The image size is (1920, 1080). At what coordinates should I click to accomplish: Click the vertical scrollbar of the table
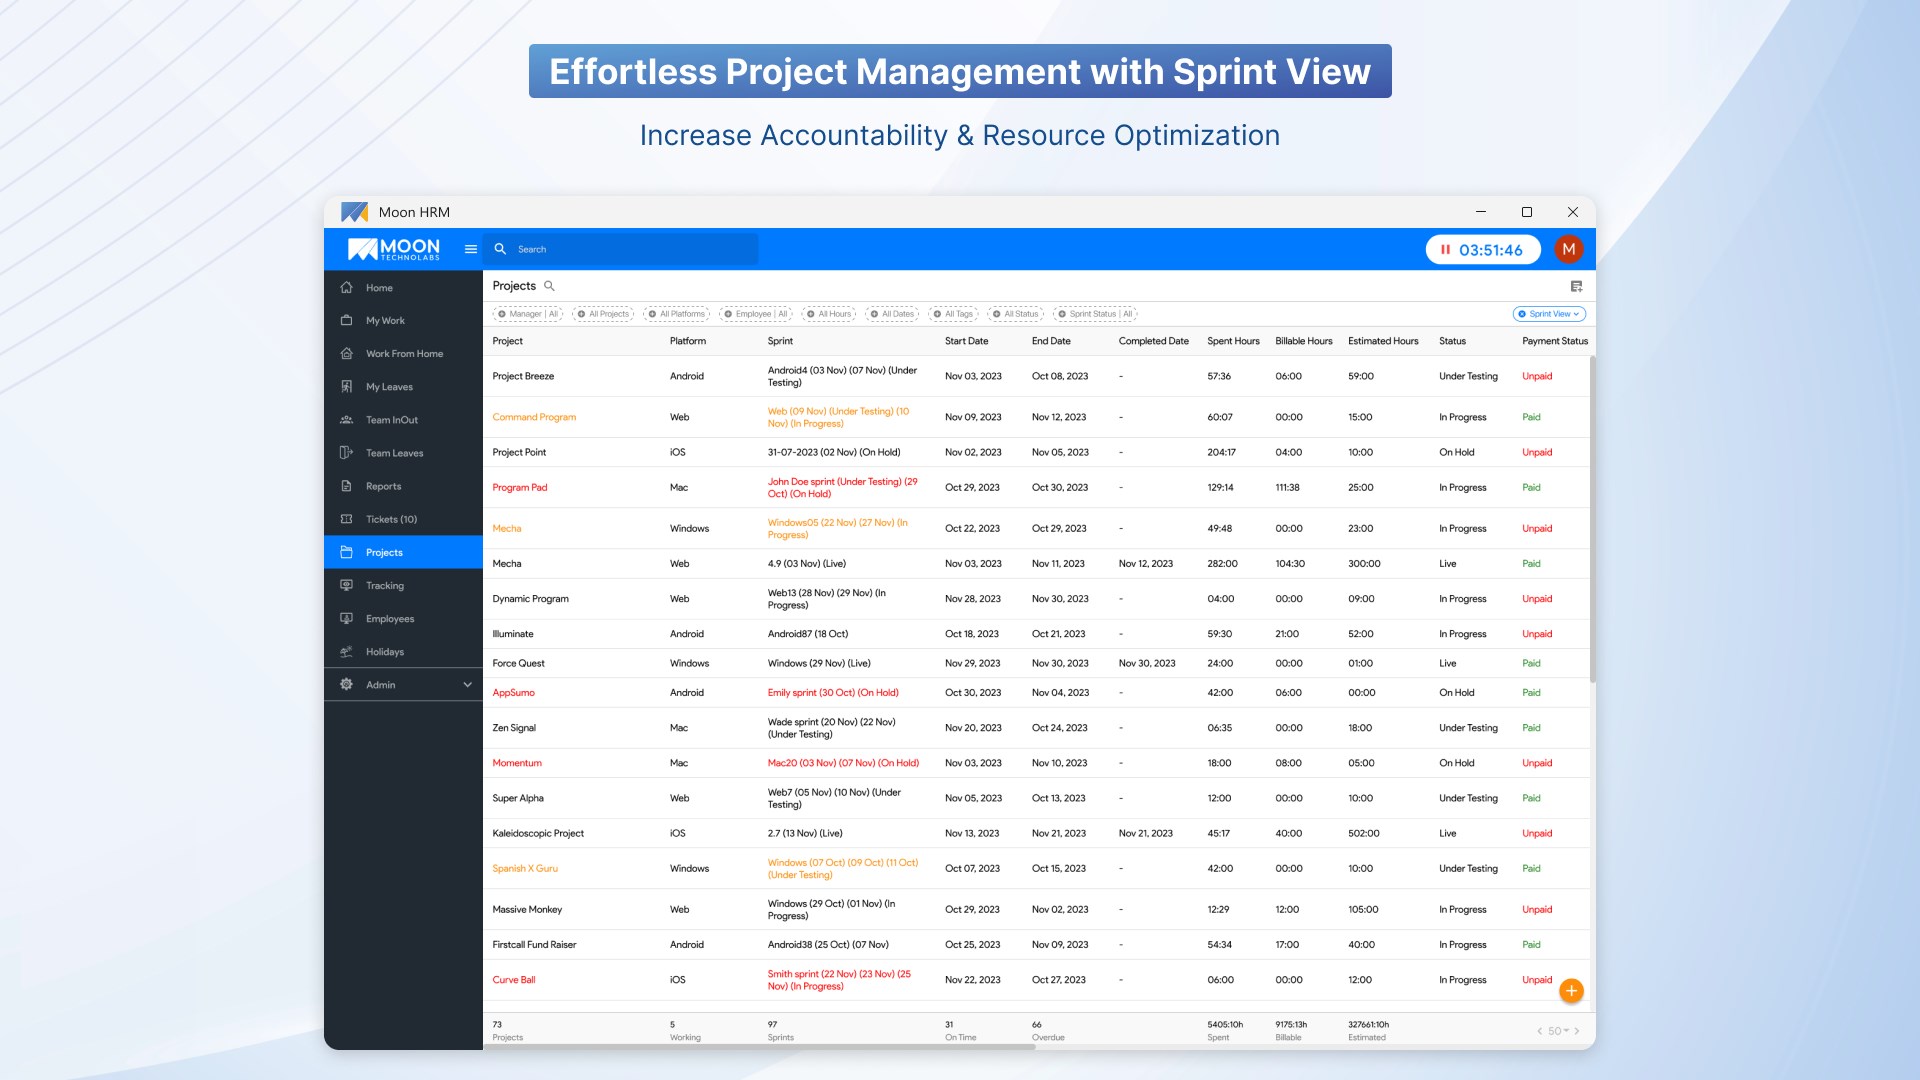coord(1592,520)
